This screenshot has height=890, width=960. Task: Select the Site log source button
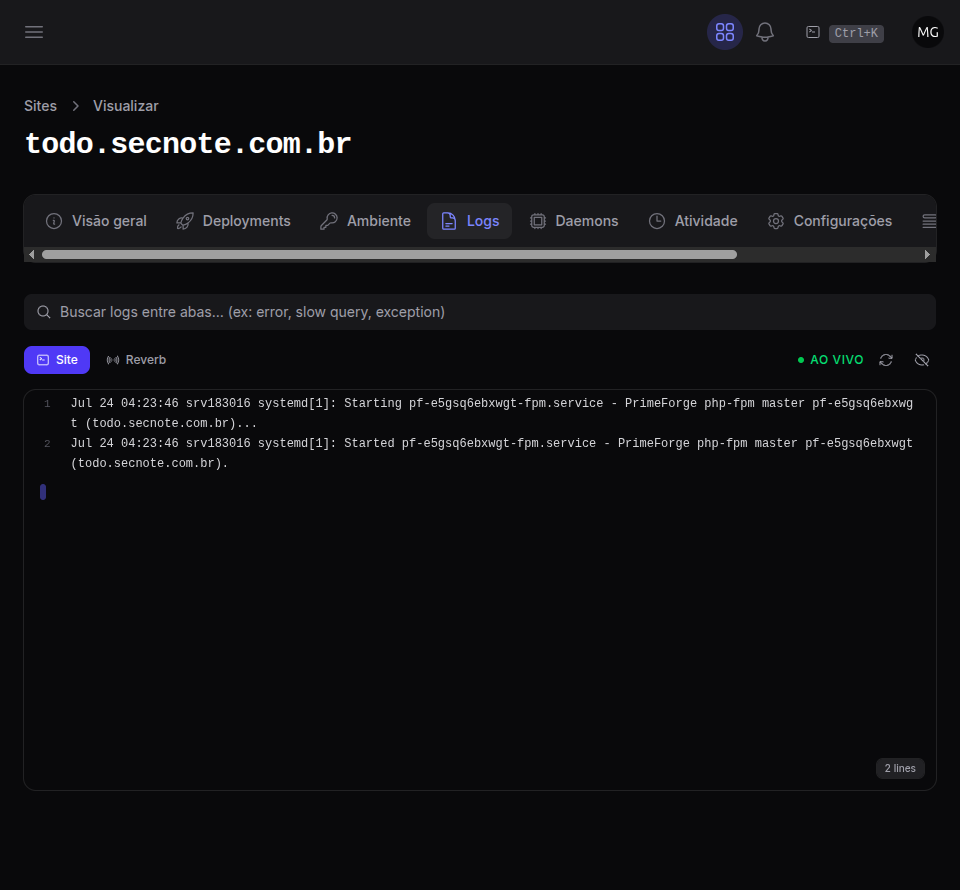(x=57, y=360)
